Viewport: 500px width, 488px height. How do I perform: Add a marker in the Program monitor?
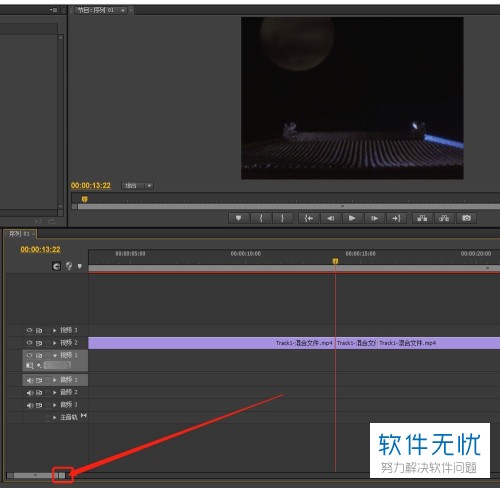[238, 218]
